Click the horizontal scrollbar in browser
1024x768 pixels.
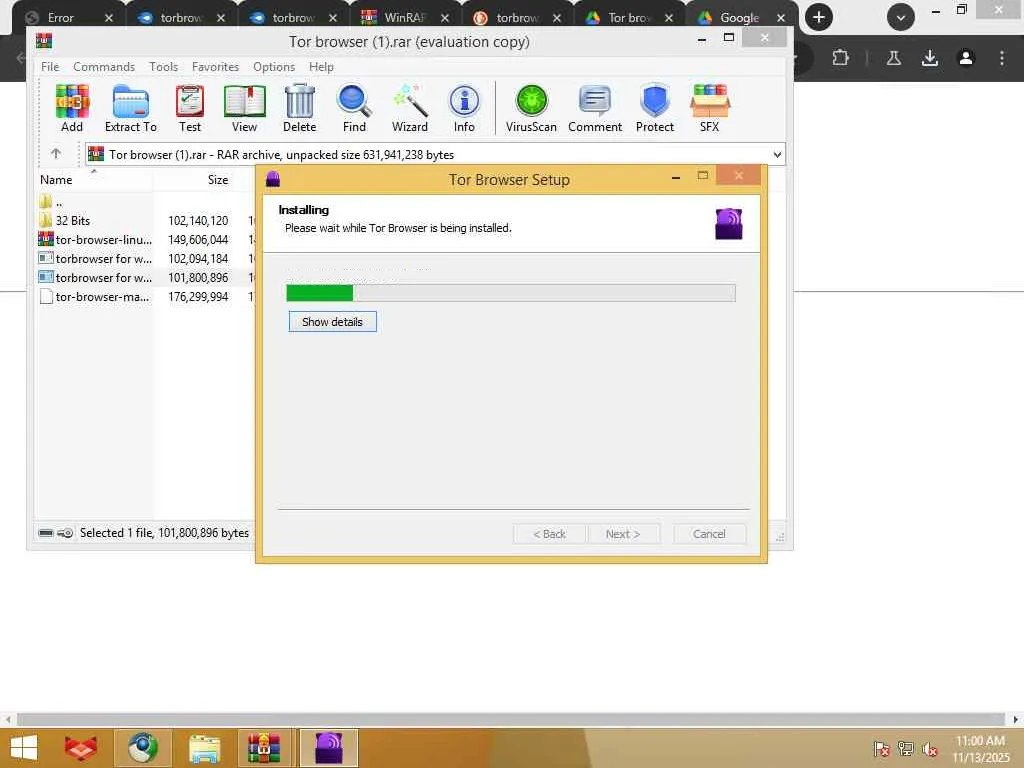click(510, 719)
